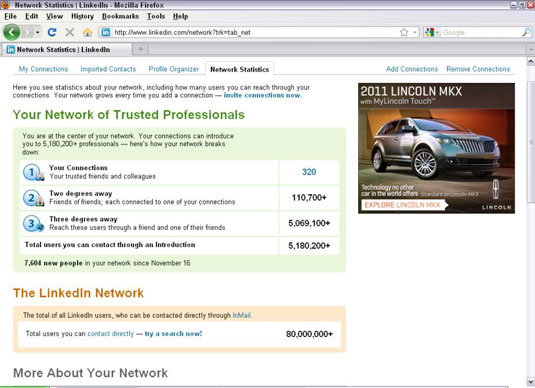
Task: Click Your Network of Trusted Professionals heading
Action: point(129,115)
